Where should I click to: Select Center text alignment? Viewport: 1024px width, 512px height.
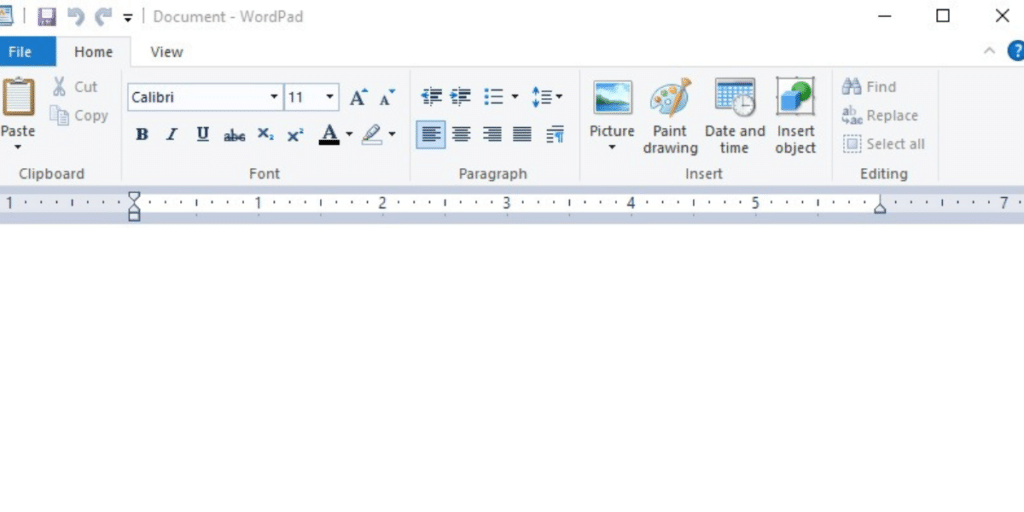coord(462,135)
